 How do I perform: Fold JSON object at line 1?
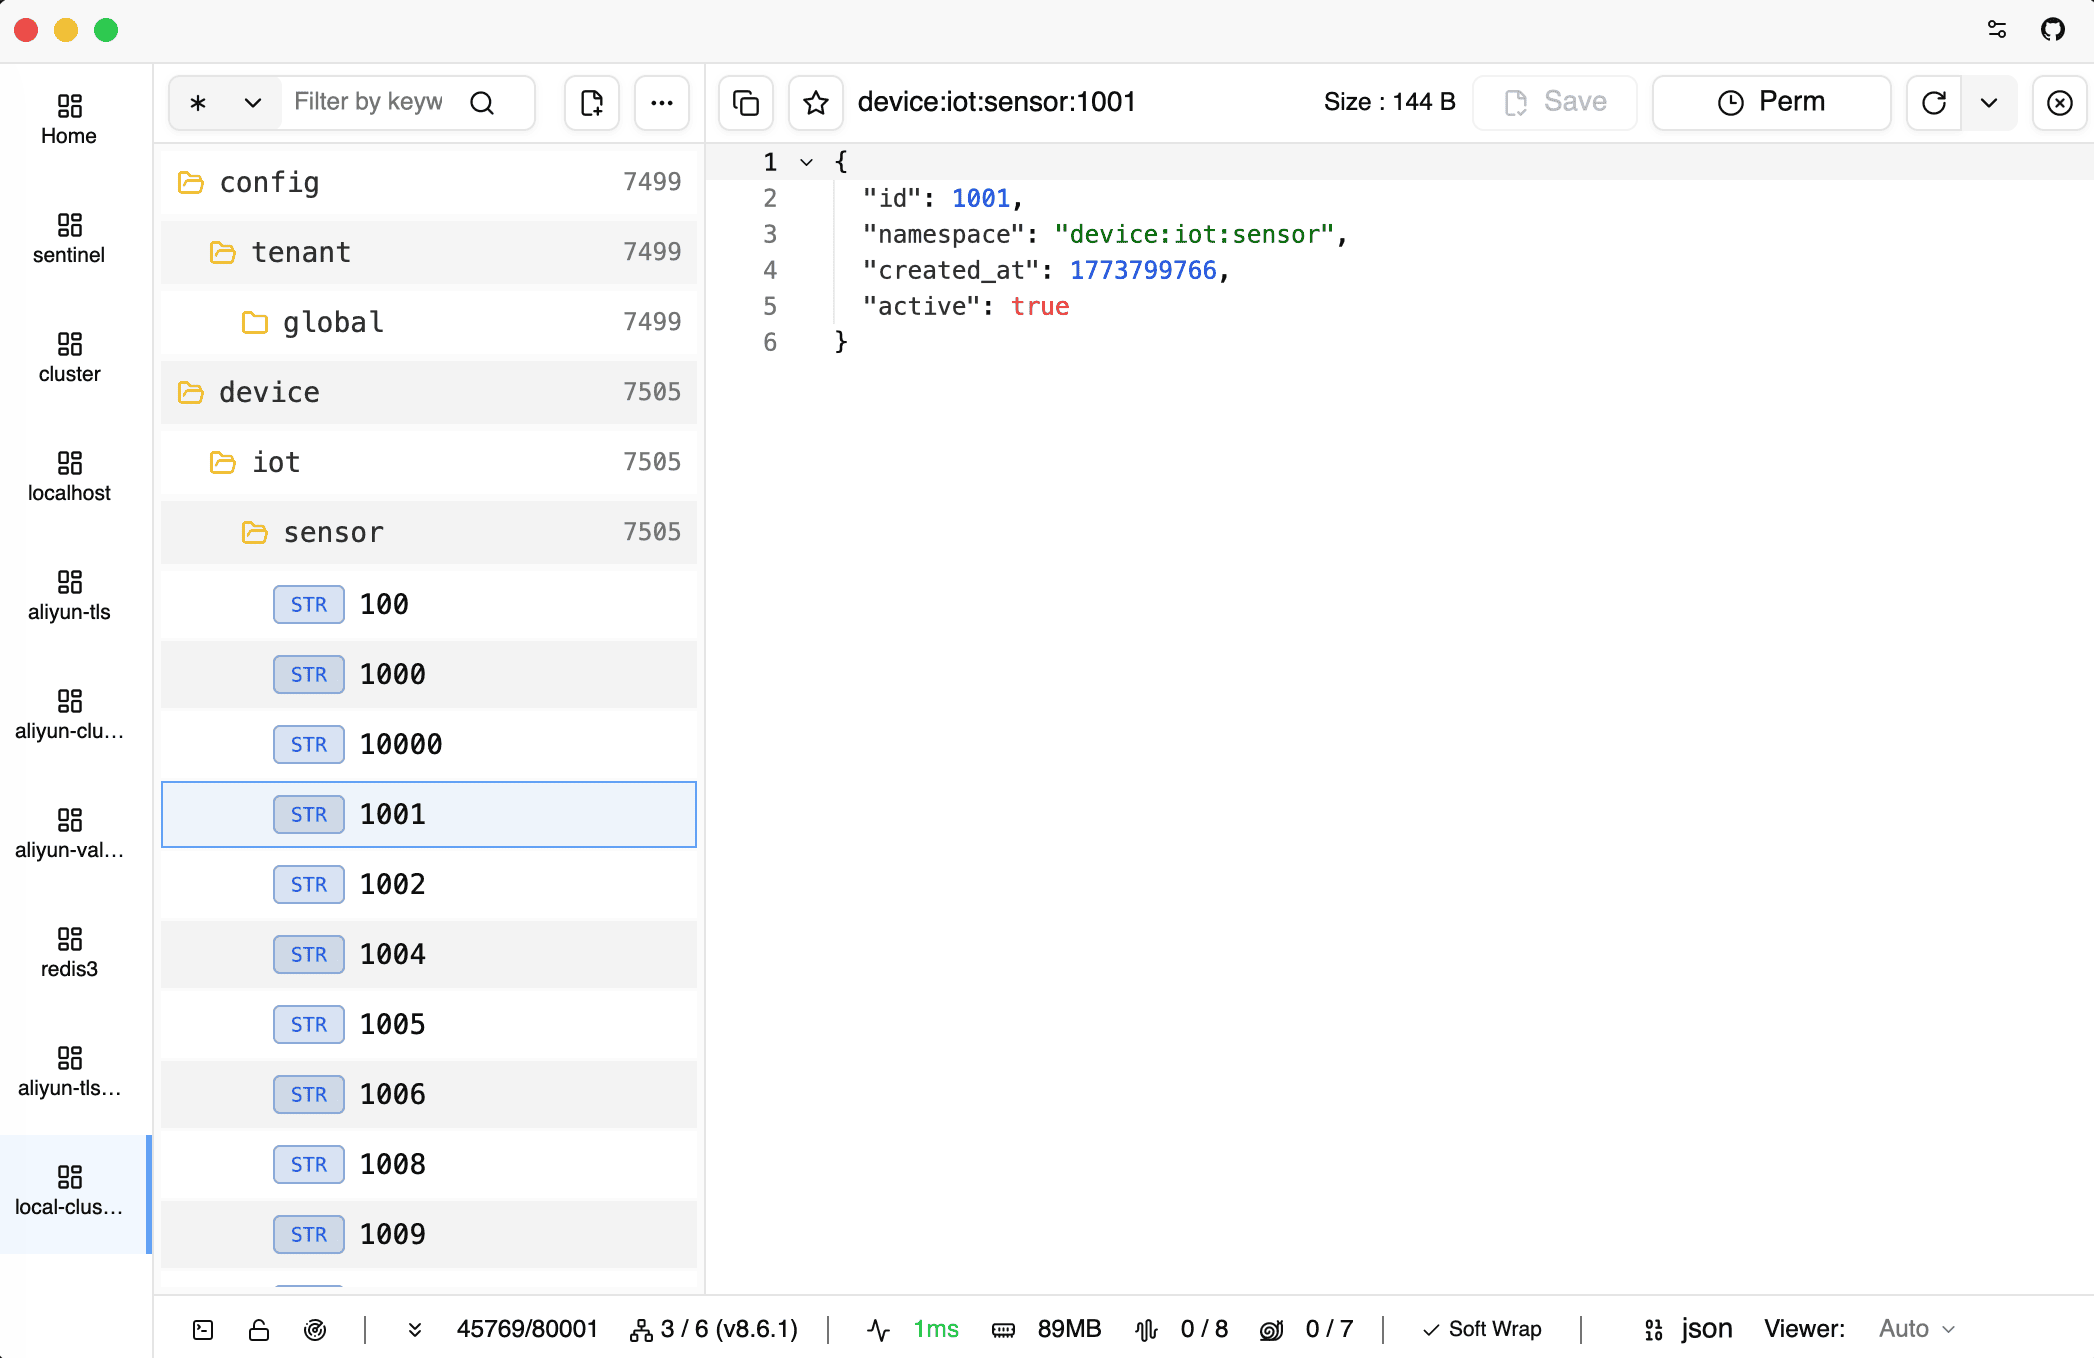(806, 162)
